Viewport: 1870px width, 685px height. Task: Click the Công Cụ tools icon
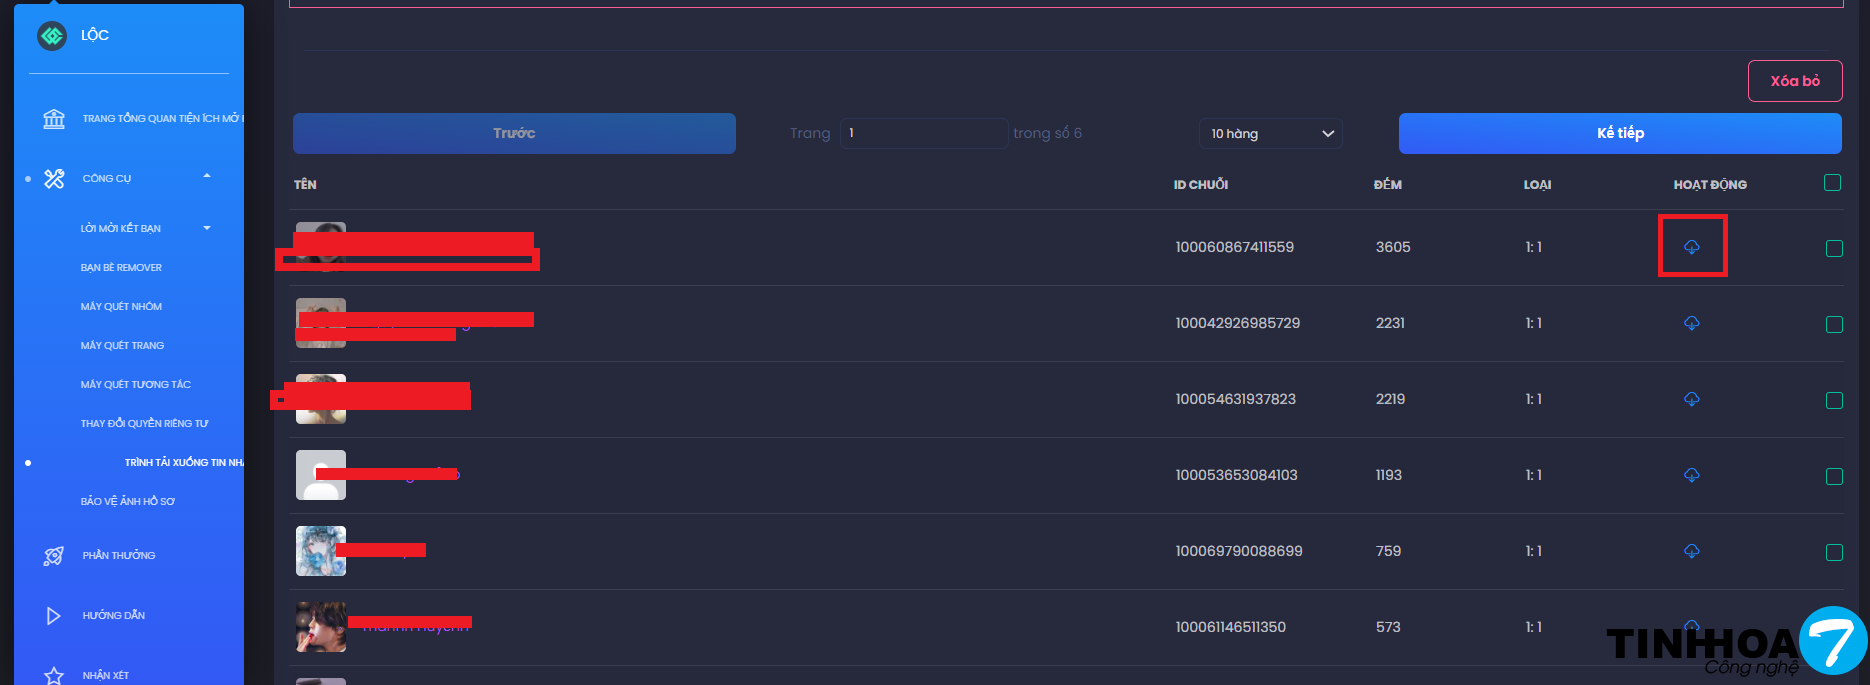(x=54, y=178)
